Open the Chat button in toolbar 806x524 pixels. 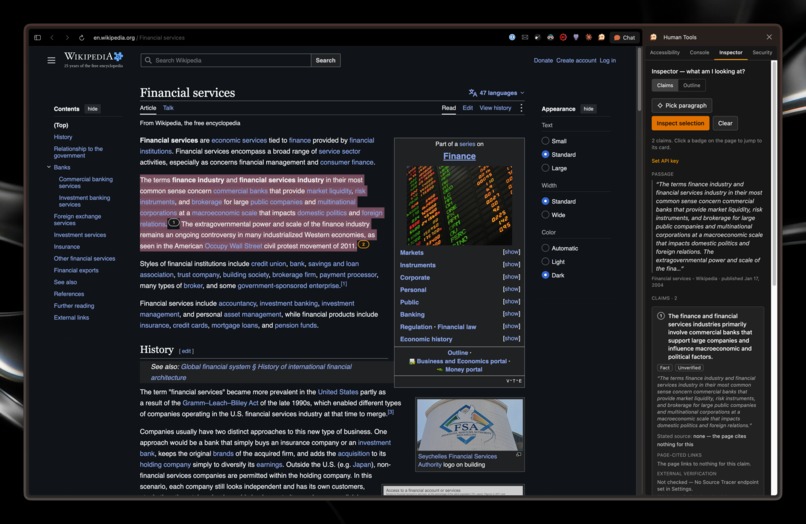[x=624, y=38]
